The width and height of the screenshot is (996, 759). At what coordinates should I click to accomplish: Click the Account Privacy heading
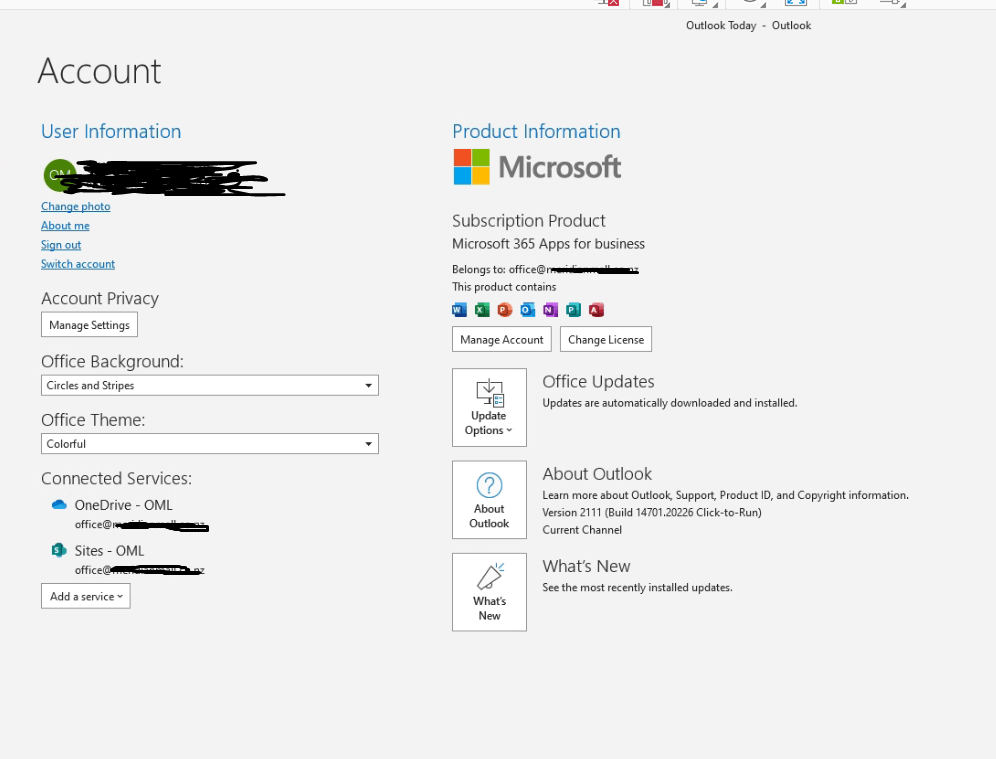click(x=100, y=299)
